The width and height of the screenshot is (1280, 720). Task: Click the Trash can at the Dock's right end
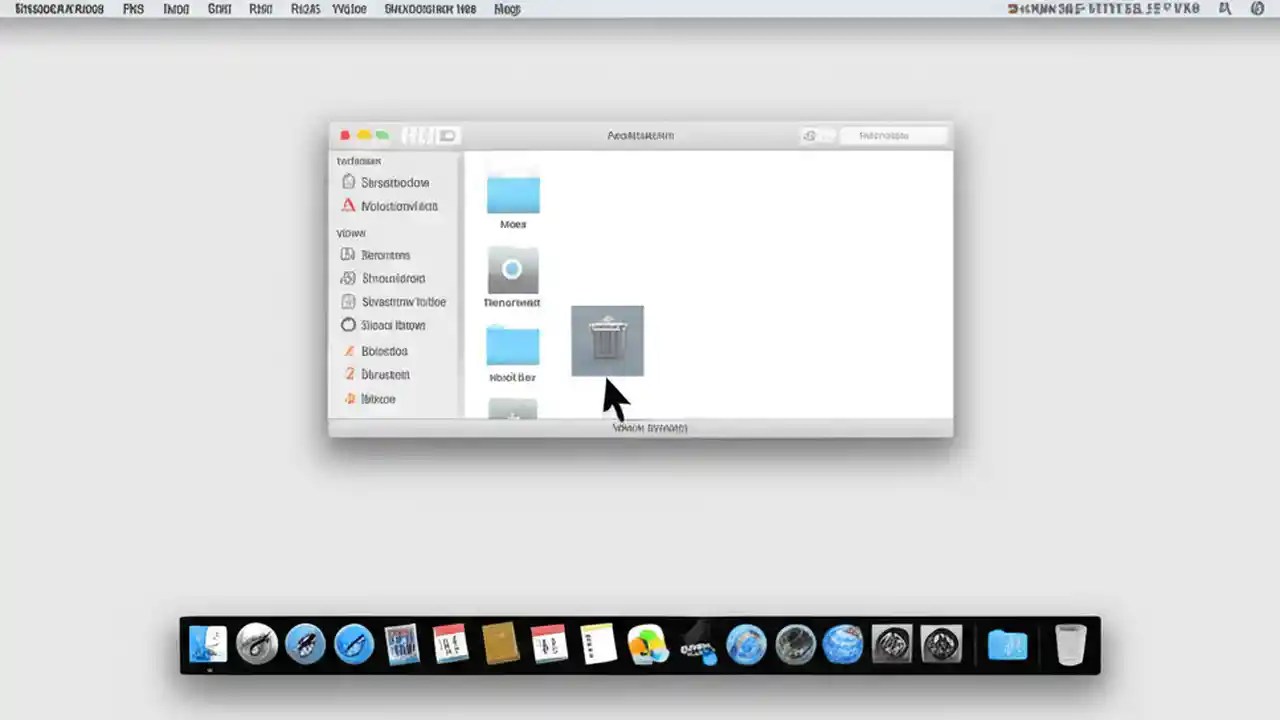pyautogui.click(x=1071, y=645)
